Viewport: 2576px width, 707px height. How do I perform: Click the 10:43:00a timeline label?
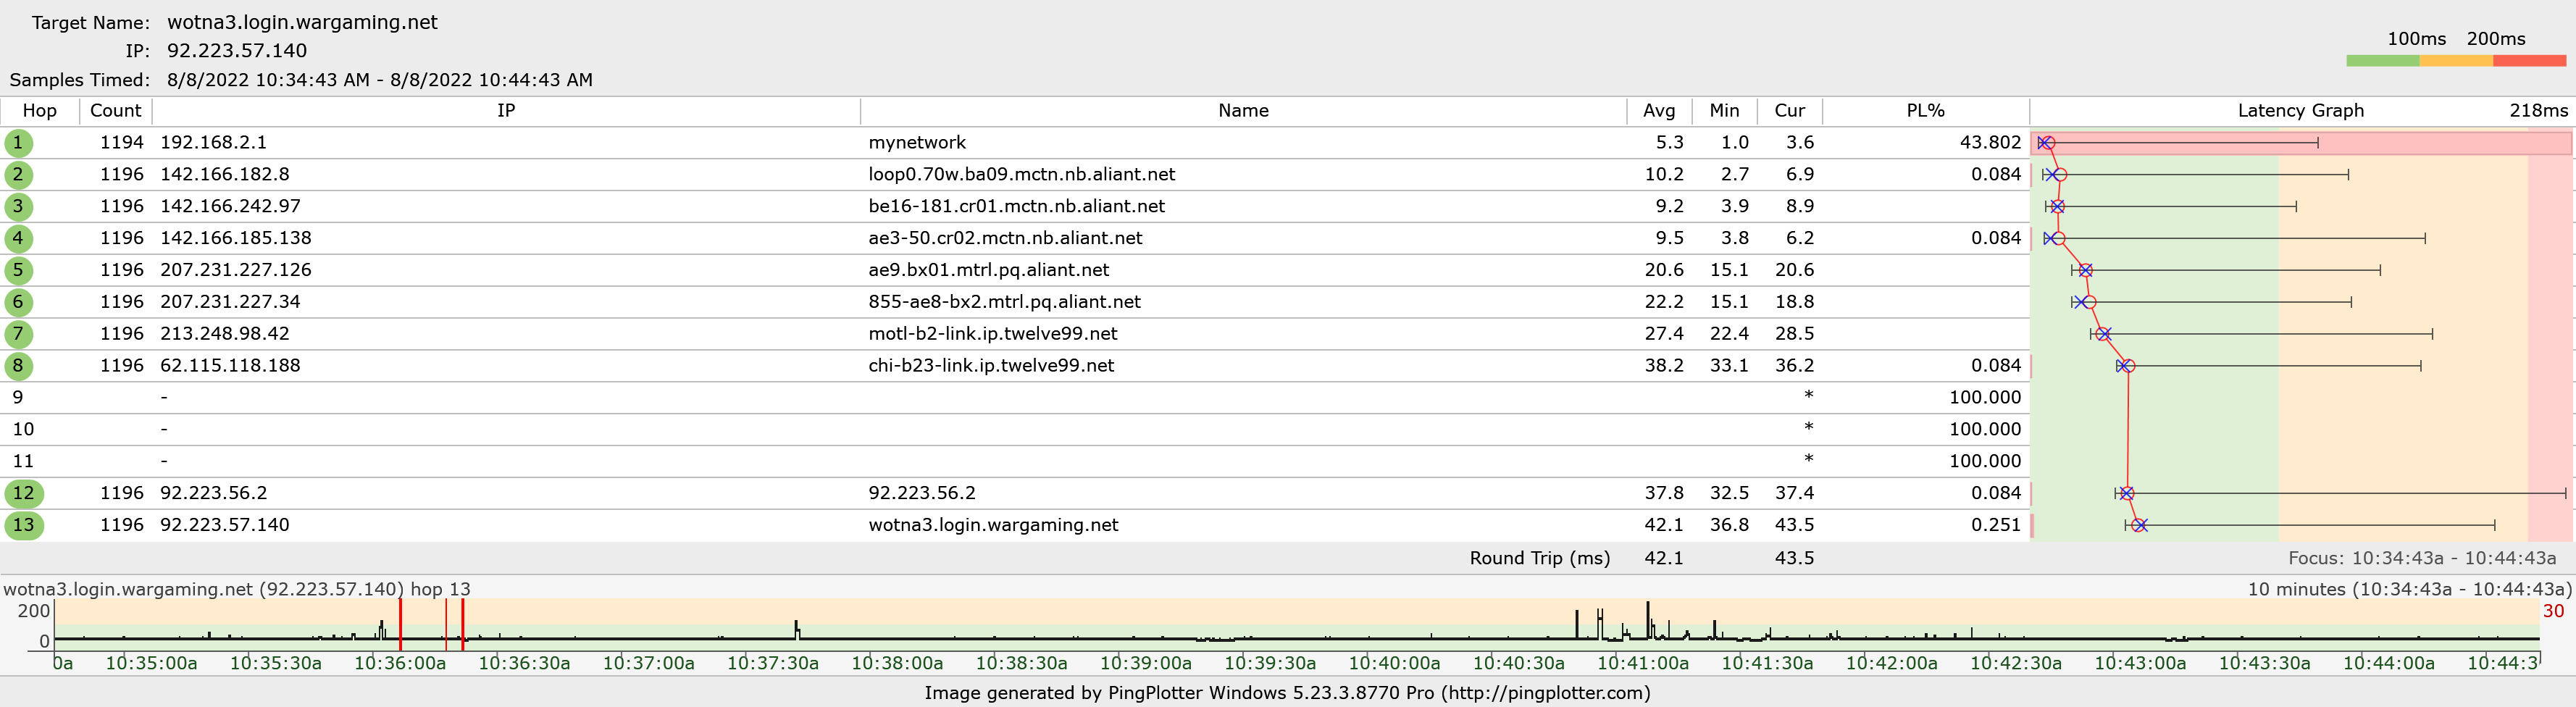pos(2139,663)
